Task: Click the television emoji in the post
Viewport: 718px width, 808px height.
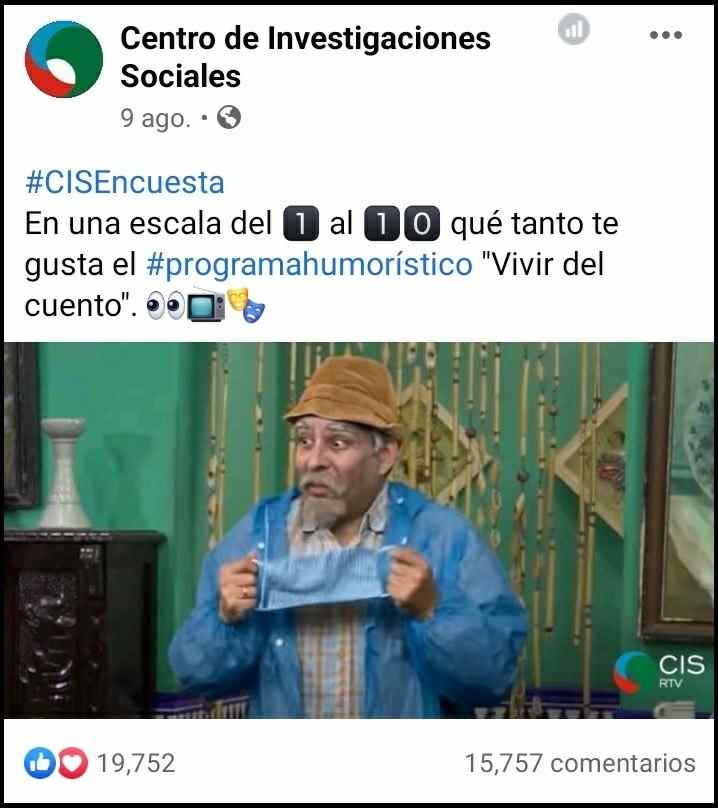Action: (206, 305)
